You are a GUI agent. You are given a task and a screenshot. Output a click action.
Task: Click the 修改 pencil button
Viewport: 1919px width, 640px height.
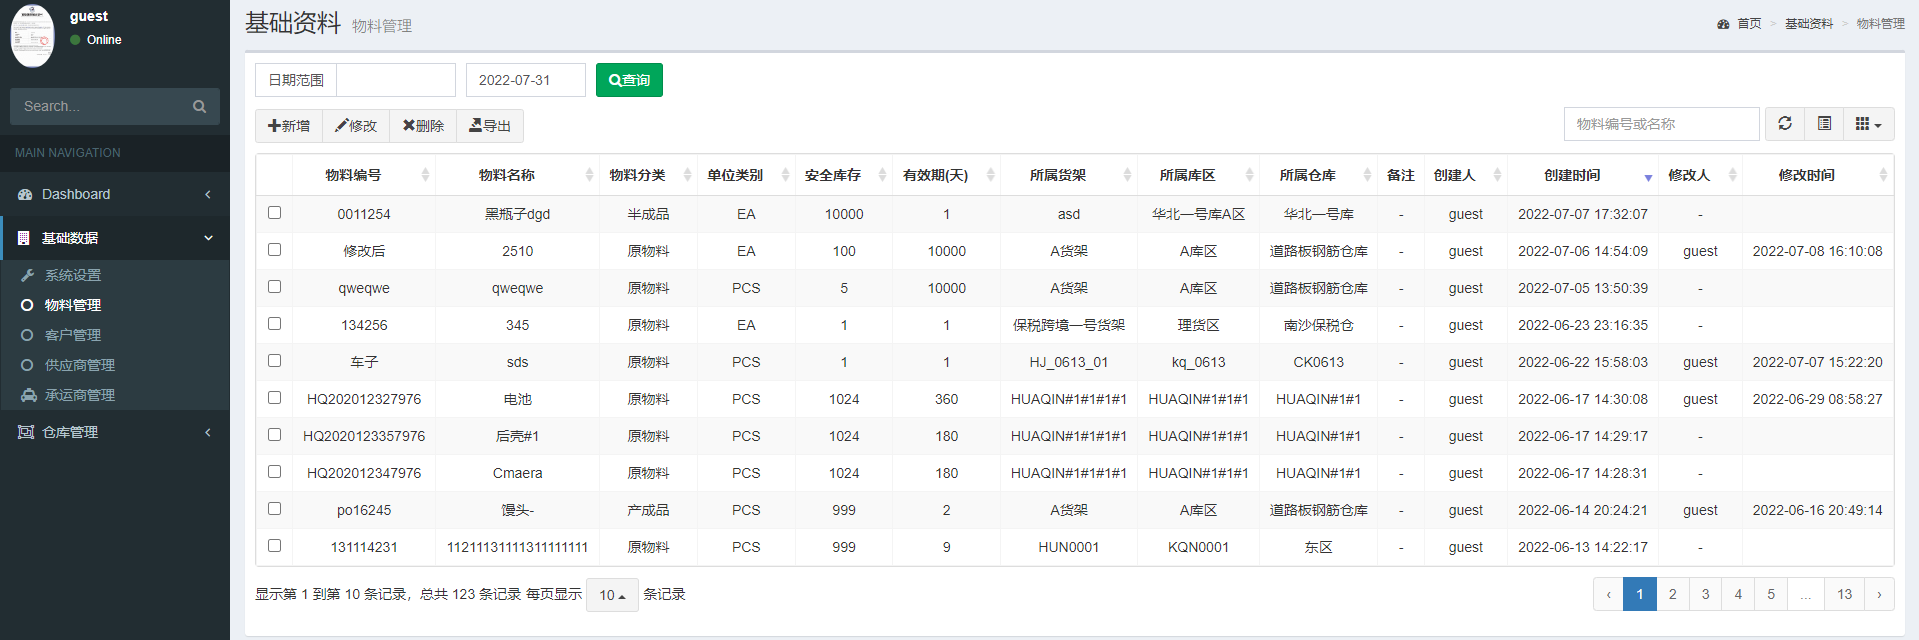pyautogui.click(x=356, y=126)
